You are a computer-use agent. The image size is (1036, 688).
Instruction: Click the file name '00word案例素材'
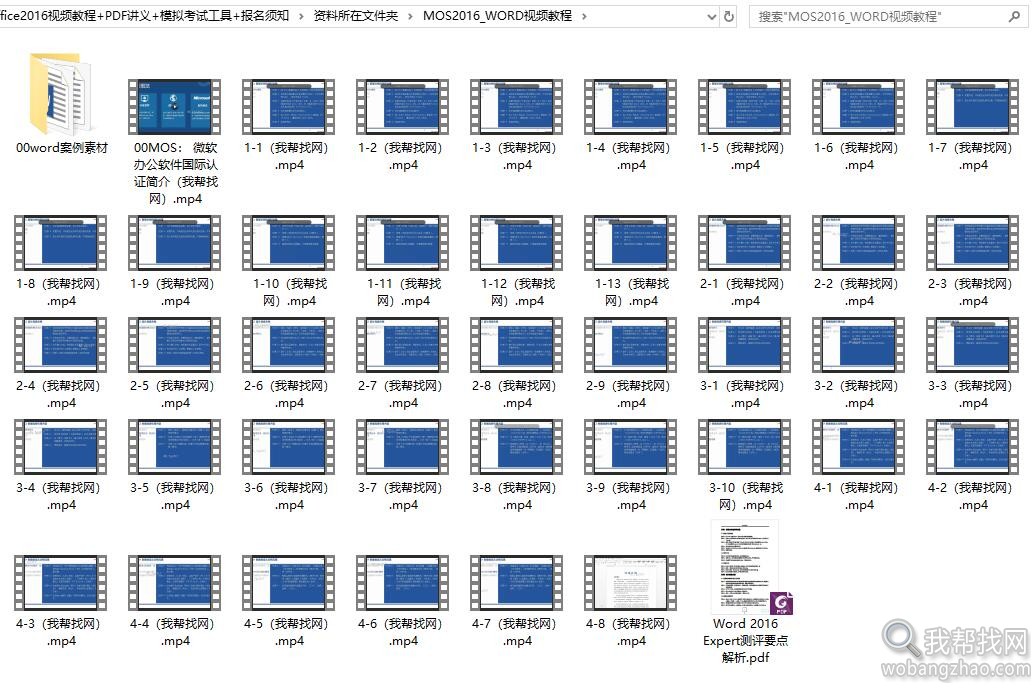(x=61, y=148)
